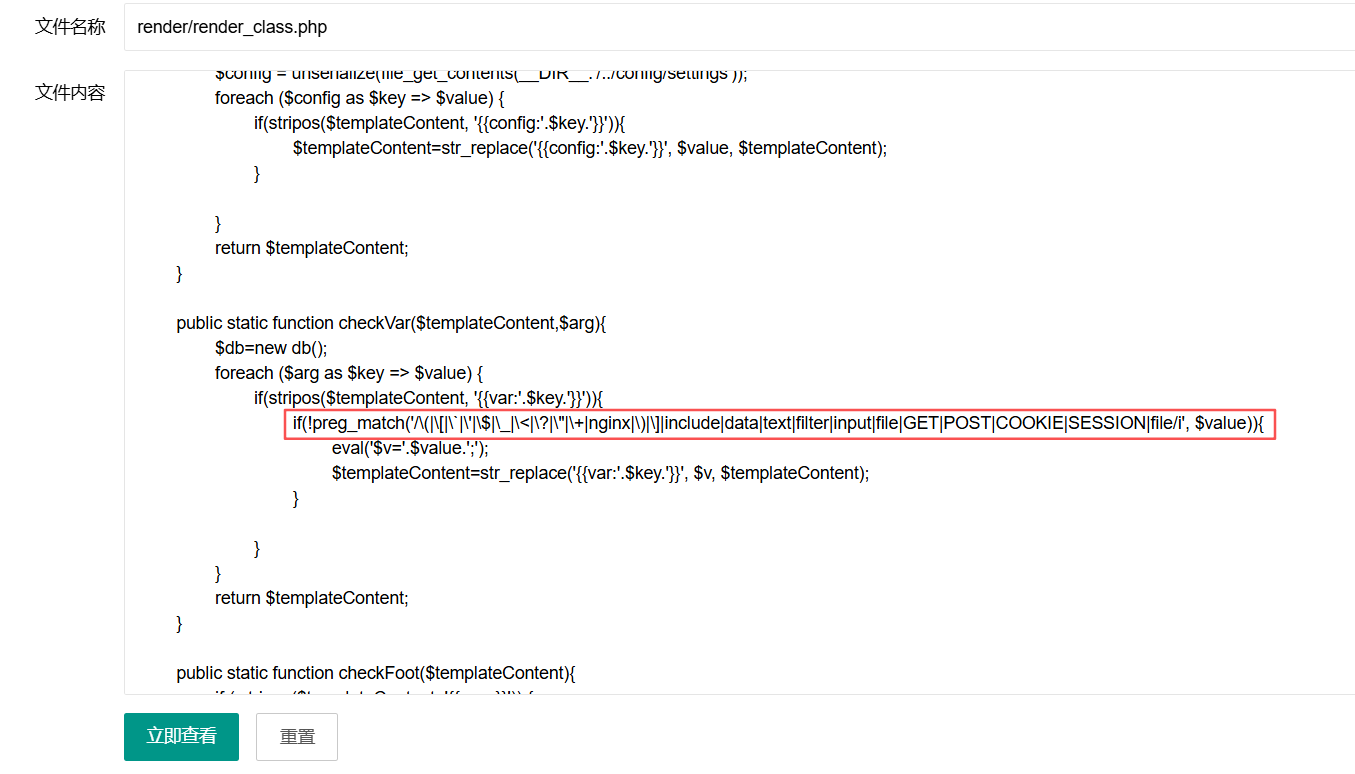The image size is (1355, 774).
Task: Click the checkVar function declaration line
Action: coord(391,323)
